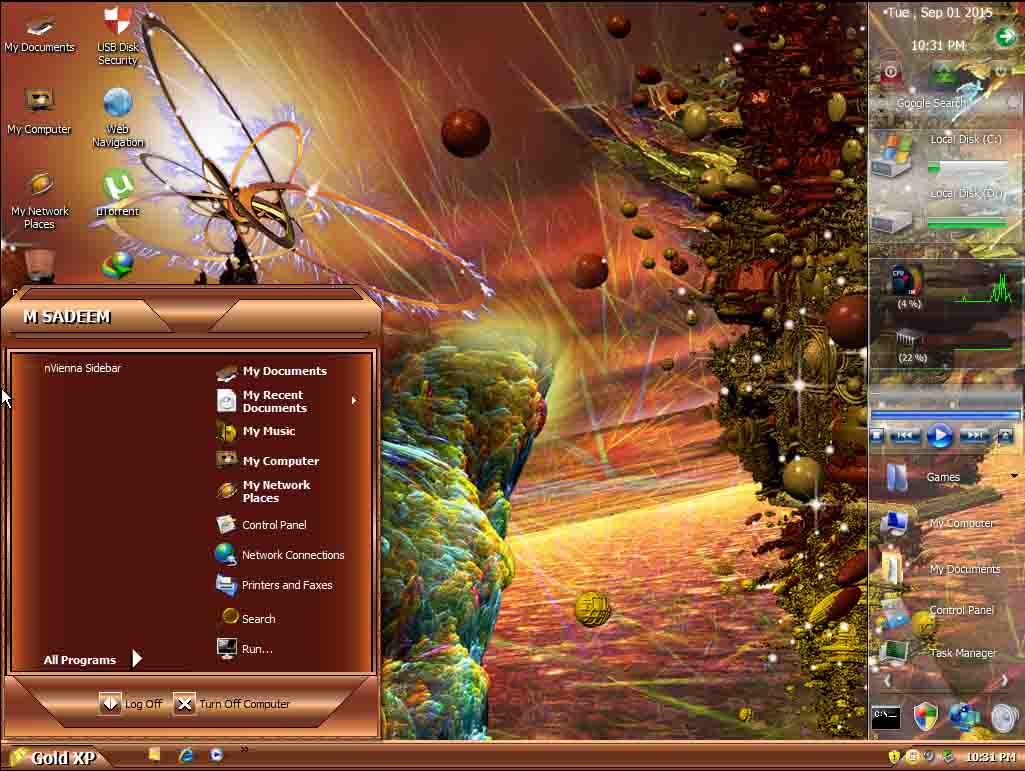Open My Recent Documents in Start menu
The width and height of the screenshot is (1025, 771).
275,401
